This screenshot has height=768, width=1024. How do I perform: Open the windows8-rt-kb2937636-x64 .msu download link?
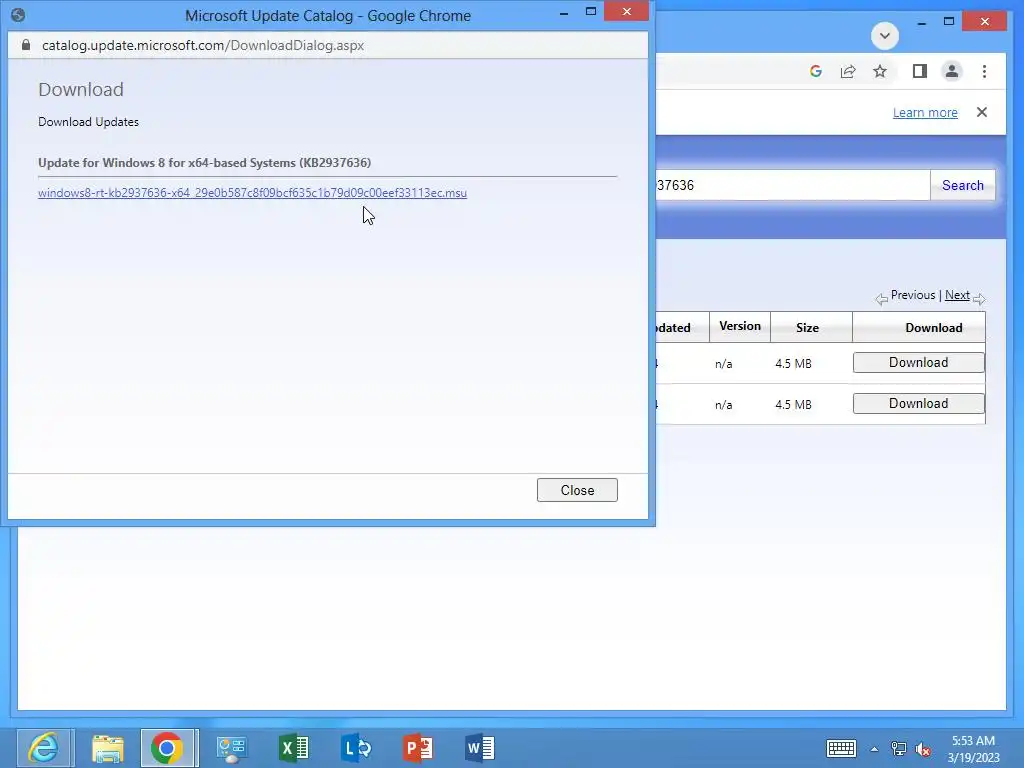coord(252,193)
